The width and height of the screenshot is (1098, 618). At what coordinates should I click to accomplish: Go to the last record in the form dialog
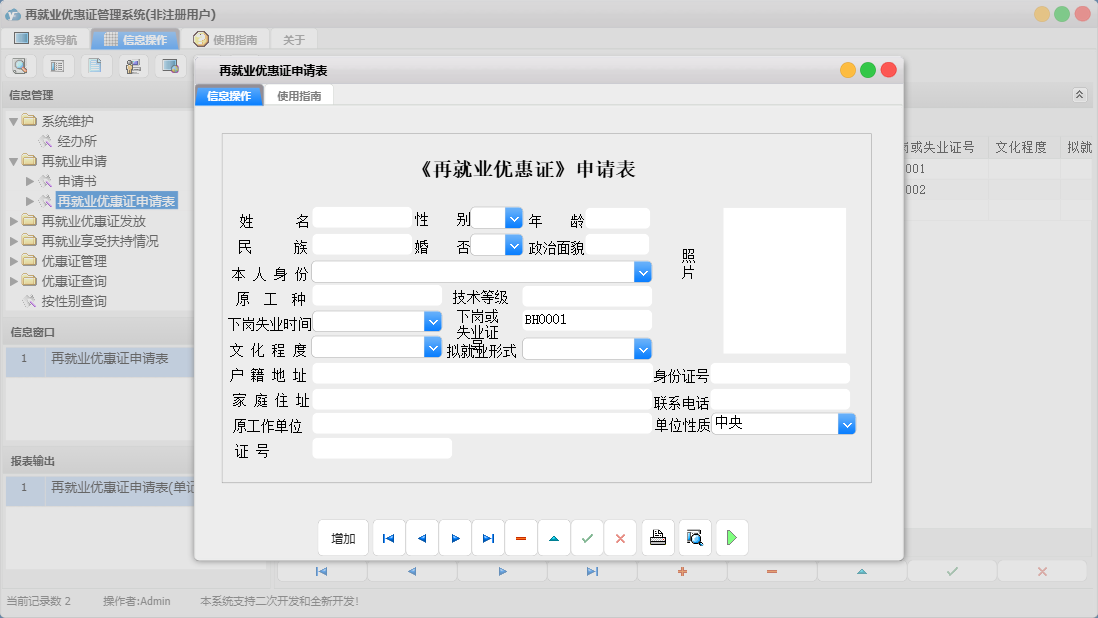coord(488,537)
